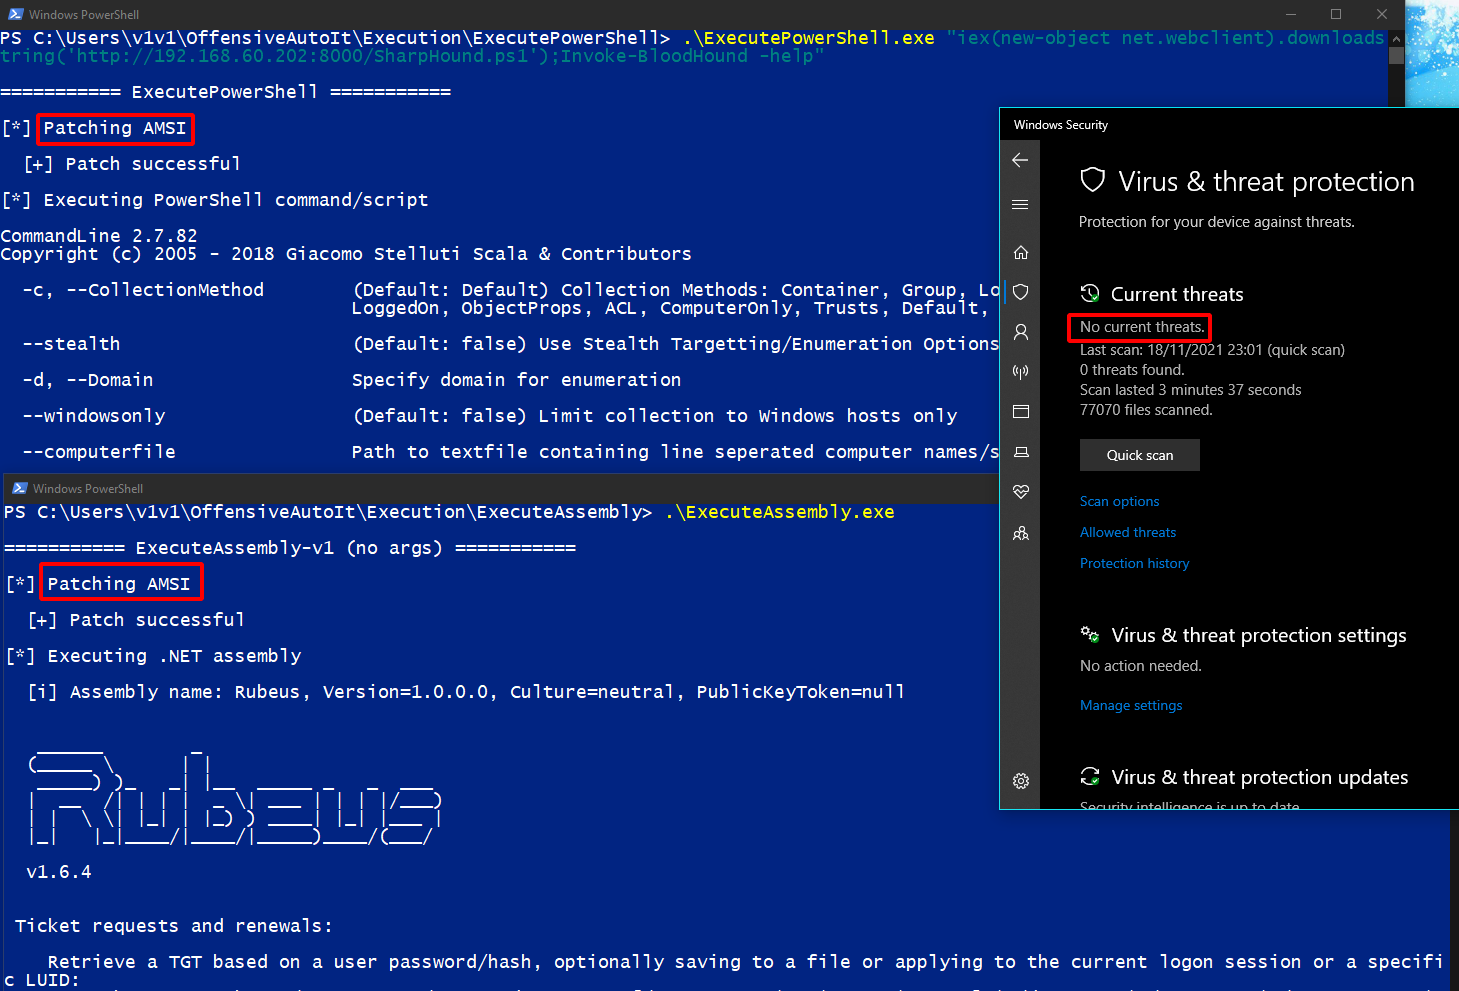
Task: Open Device security laptop icon in sidebar
Action: (1021, 452)
